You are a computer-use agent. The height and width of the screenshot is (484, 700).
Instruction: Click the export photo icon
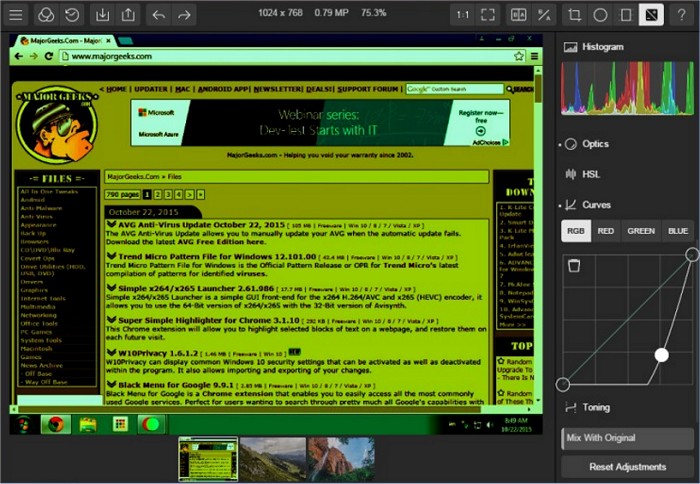(x=128, y=15)
